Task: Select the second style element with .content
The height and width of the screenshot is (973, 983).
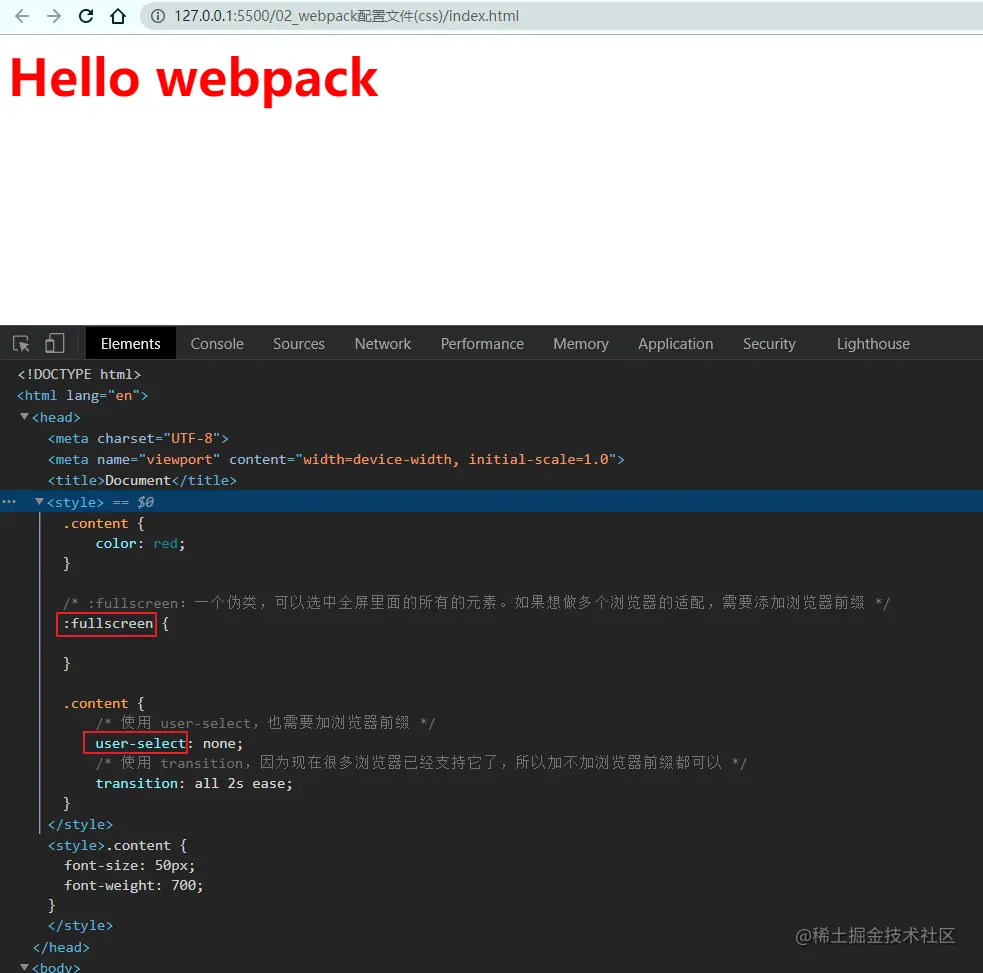Action: 117,845
